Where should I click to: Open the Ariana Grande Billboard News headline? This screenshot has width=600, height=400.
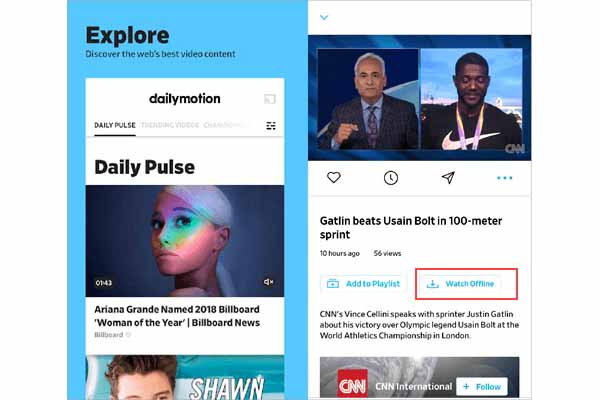coord(177,316)
